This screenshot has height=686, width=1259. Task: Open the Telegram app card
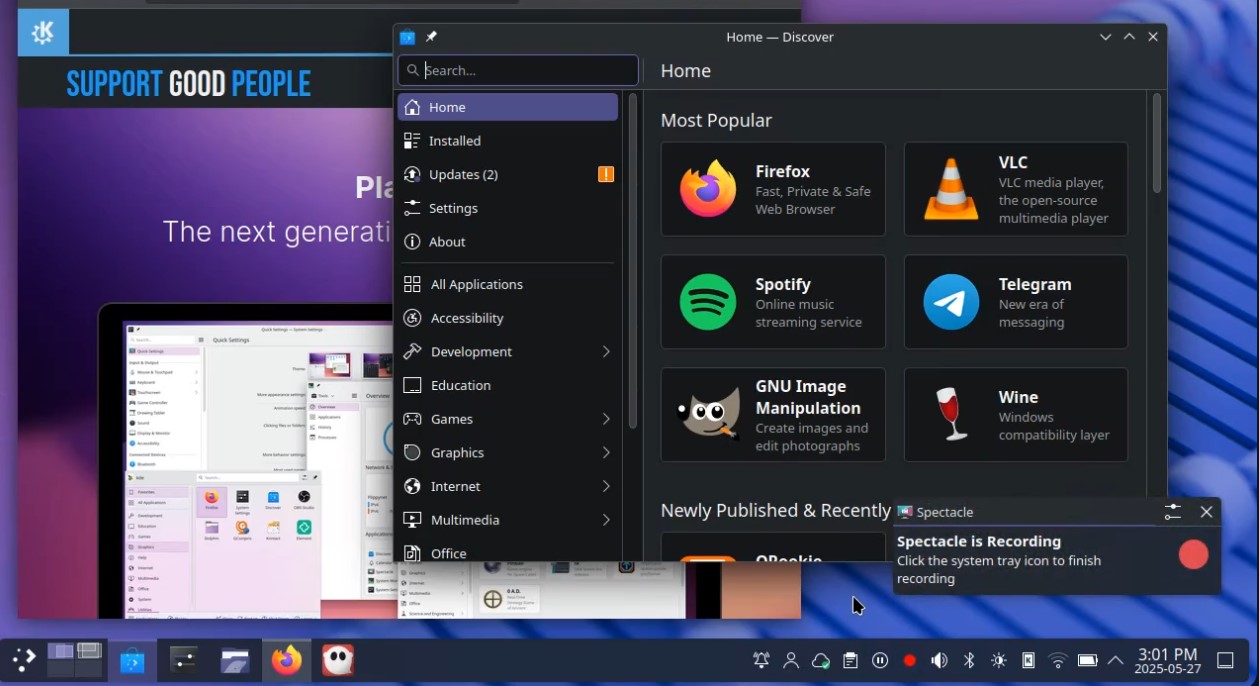1014,301
